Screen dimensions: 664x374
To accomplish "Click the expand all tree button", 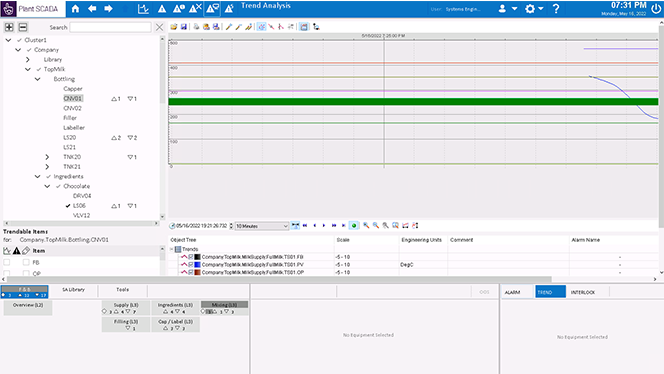I will 9,27.
